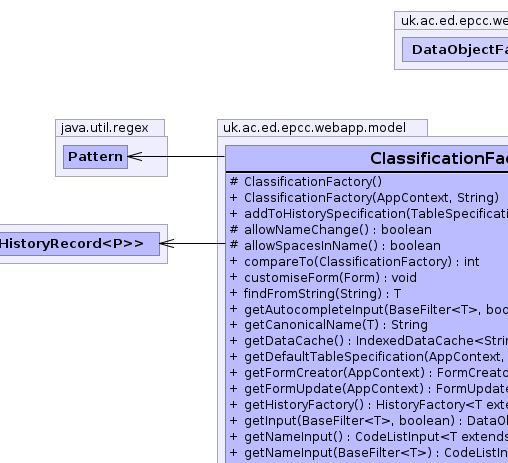This screenshot has height=463, width=508.
Task: Click the uk.ac.ed.epcc.webapp.model package label
Action: pyautogui.click(x=314, y=128)
